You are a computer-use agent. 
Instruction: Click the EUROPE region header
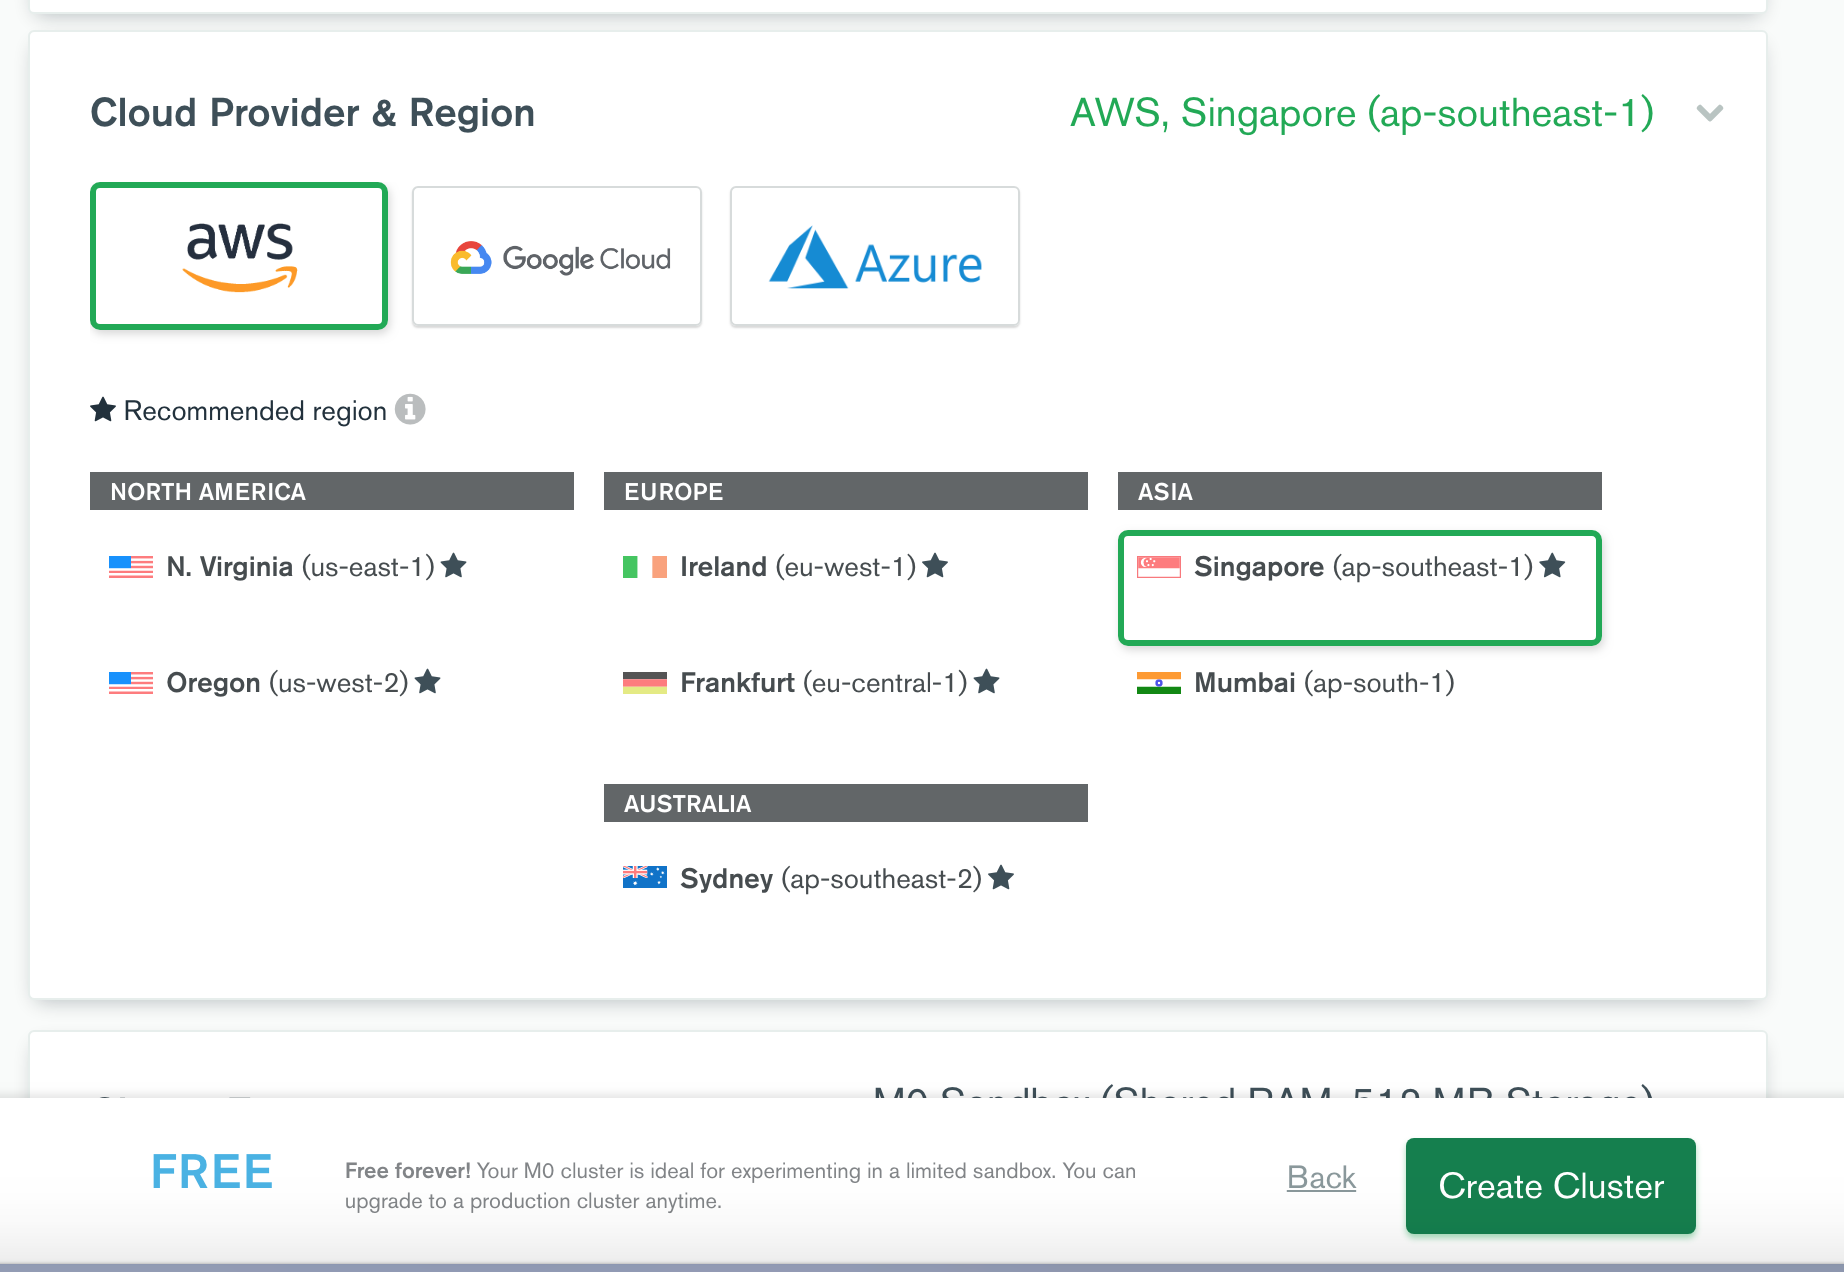click(x=846, y=491)
